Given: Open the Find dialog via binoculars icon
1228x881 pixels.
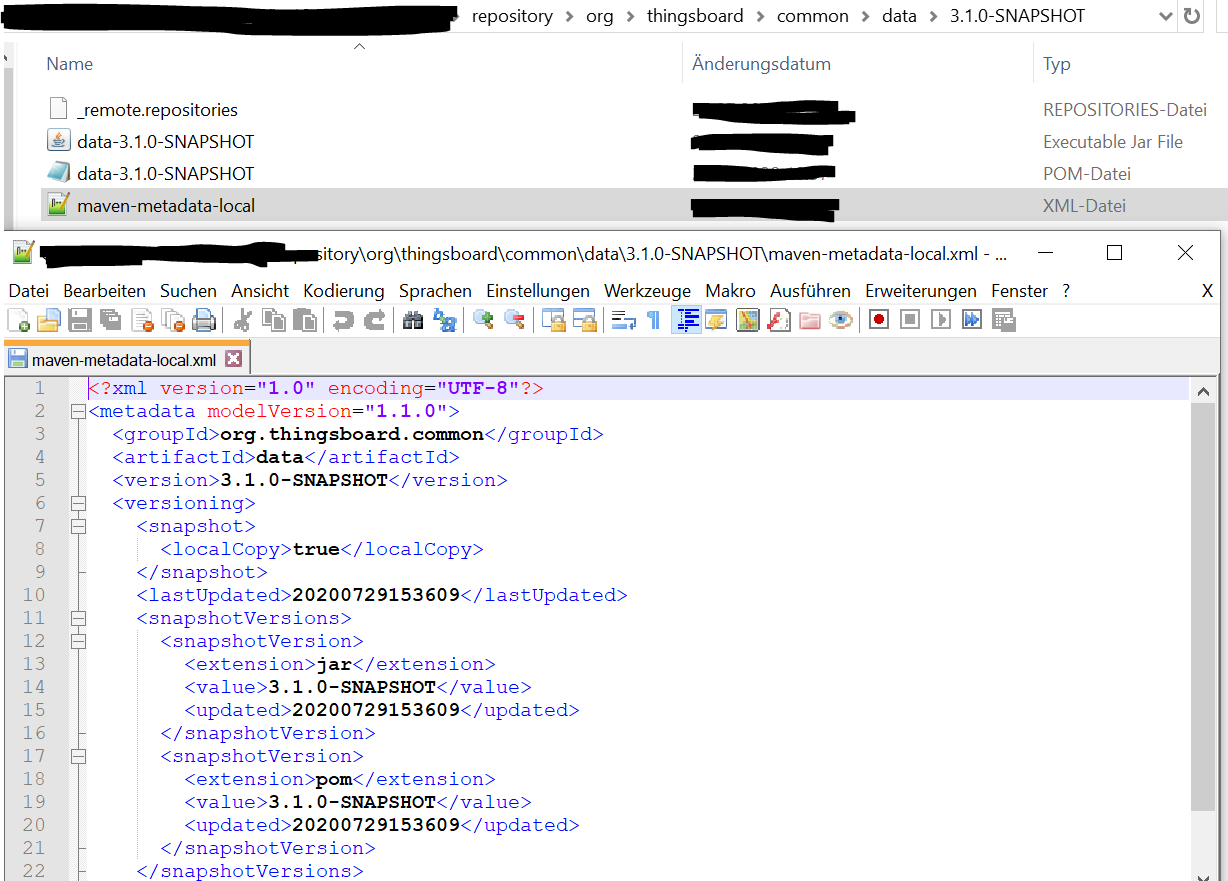Looking at the screenshot, I should click(x=413, y=320).
